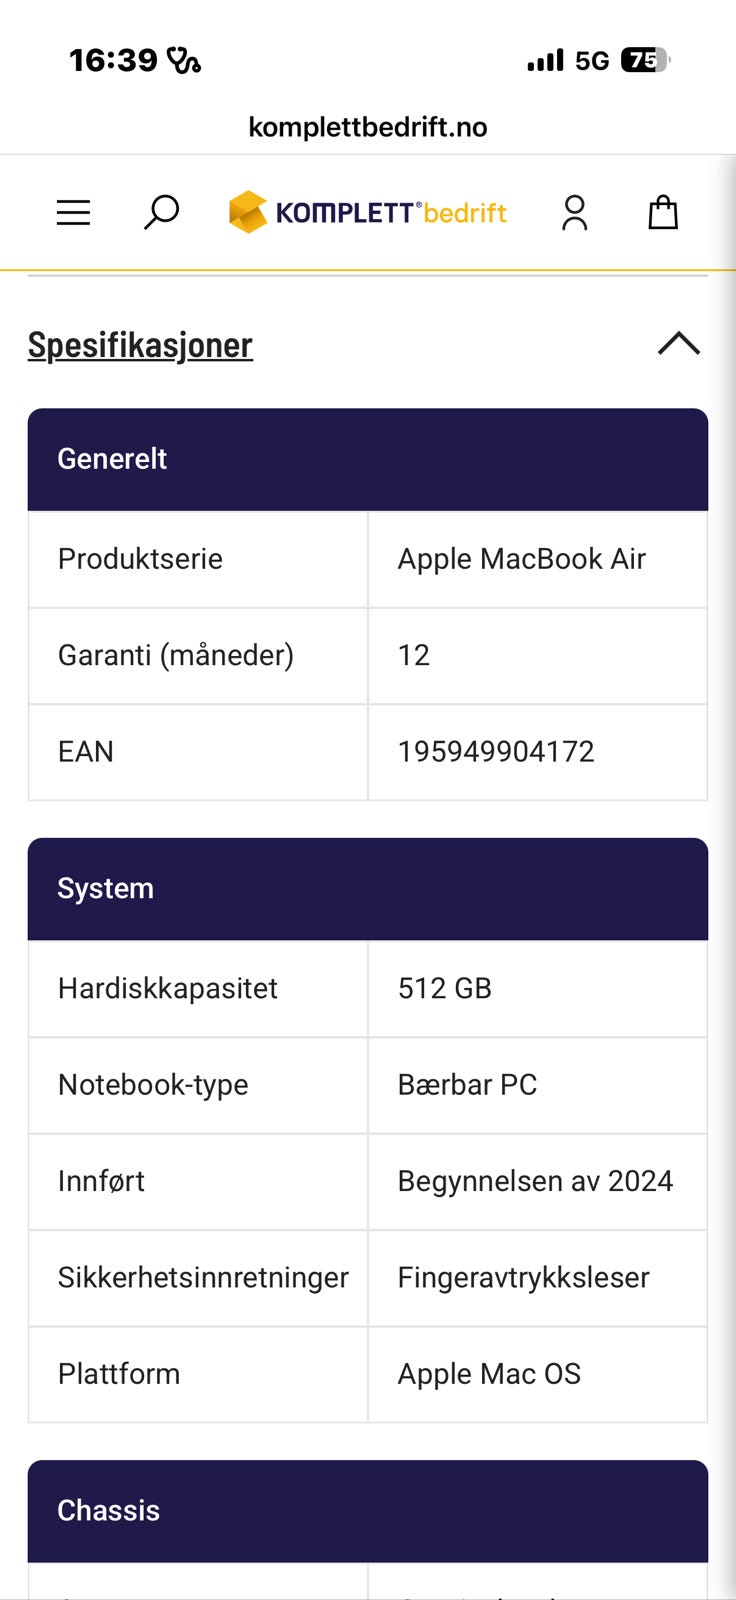Click the Begynnelsen av 2024 value

(x=535, y=1181)
